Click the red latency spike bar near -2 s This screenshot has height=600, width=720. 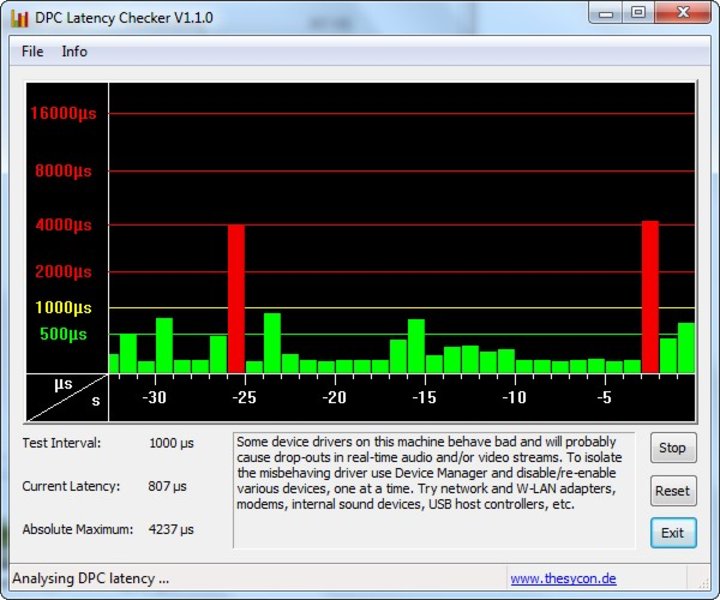650,297
